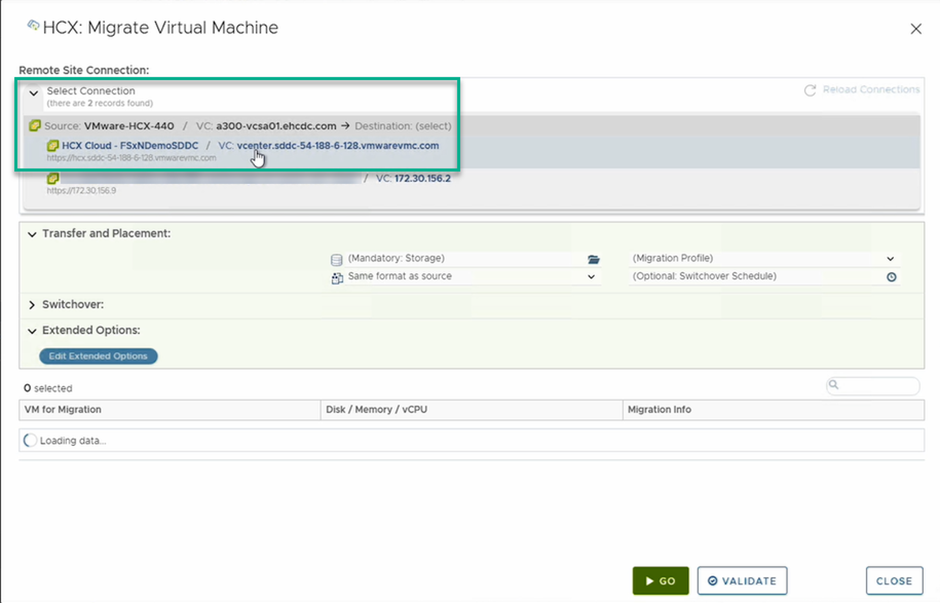The width and height of the screenshot is (940, 603).
Task: Click the magnifier icon in VM search box
Action: tap(833, 385)
